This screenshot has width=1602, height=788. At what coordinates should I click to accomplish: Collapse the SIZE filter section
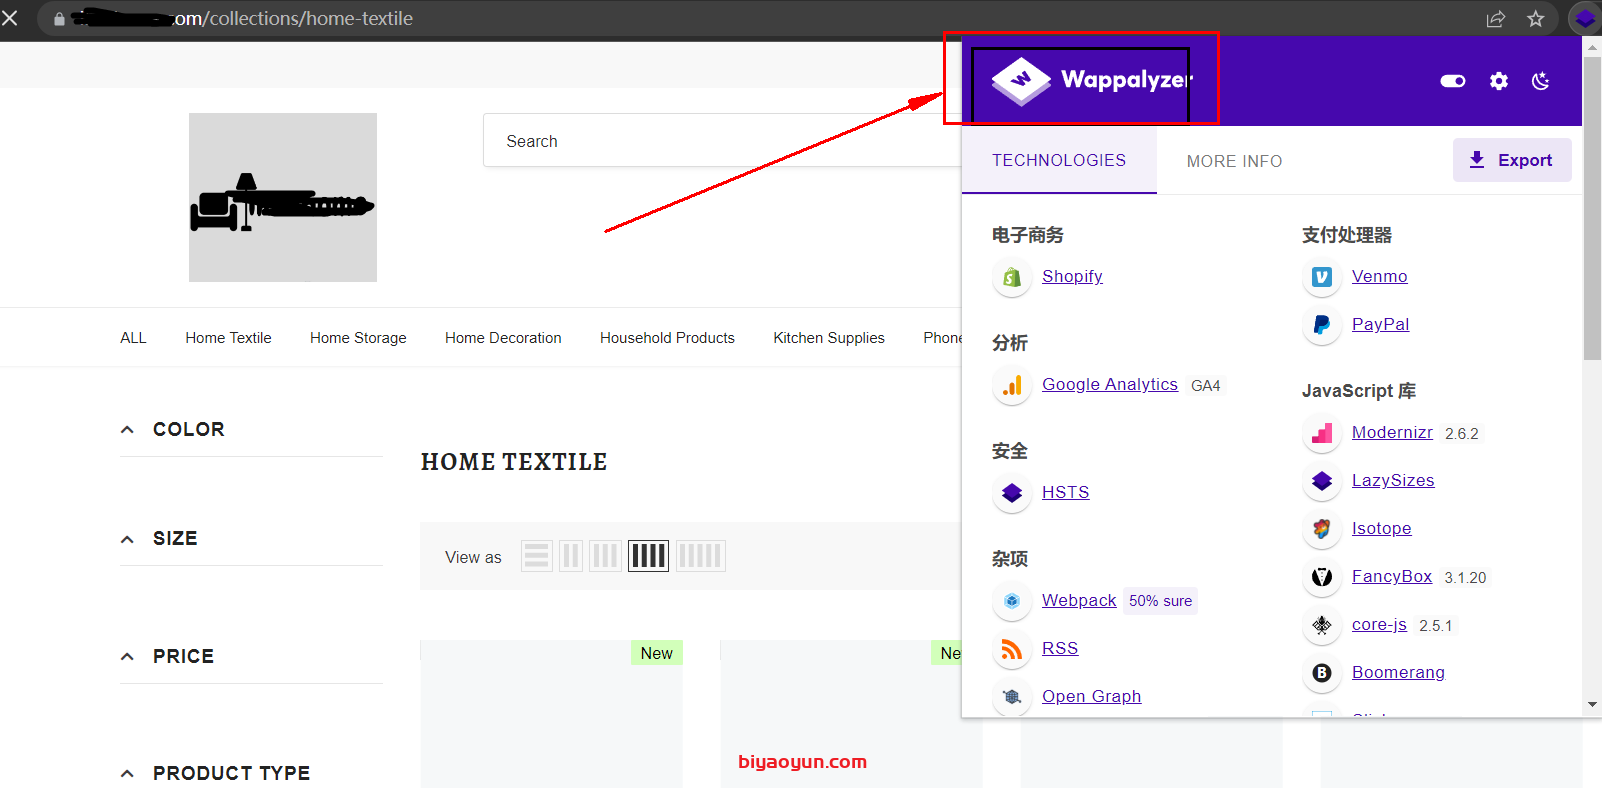[127, 539]
